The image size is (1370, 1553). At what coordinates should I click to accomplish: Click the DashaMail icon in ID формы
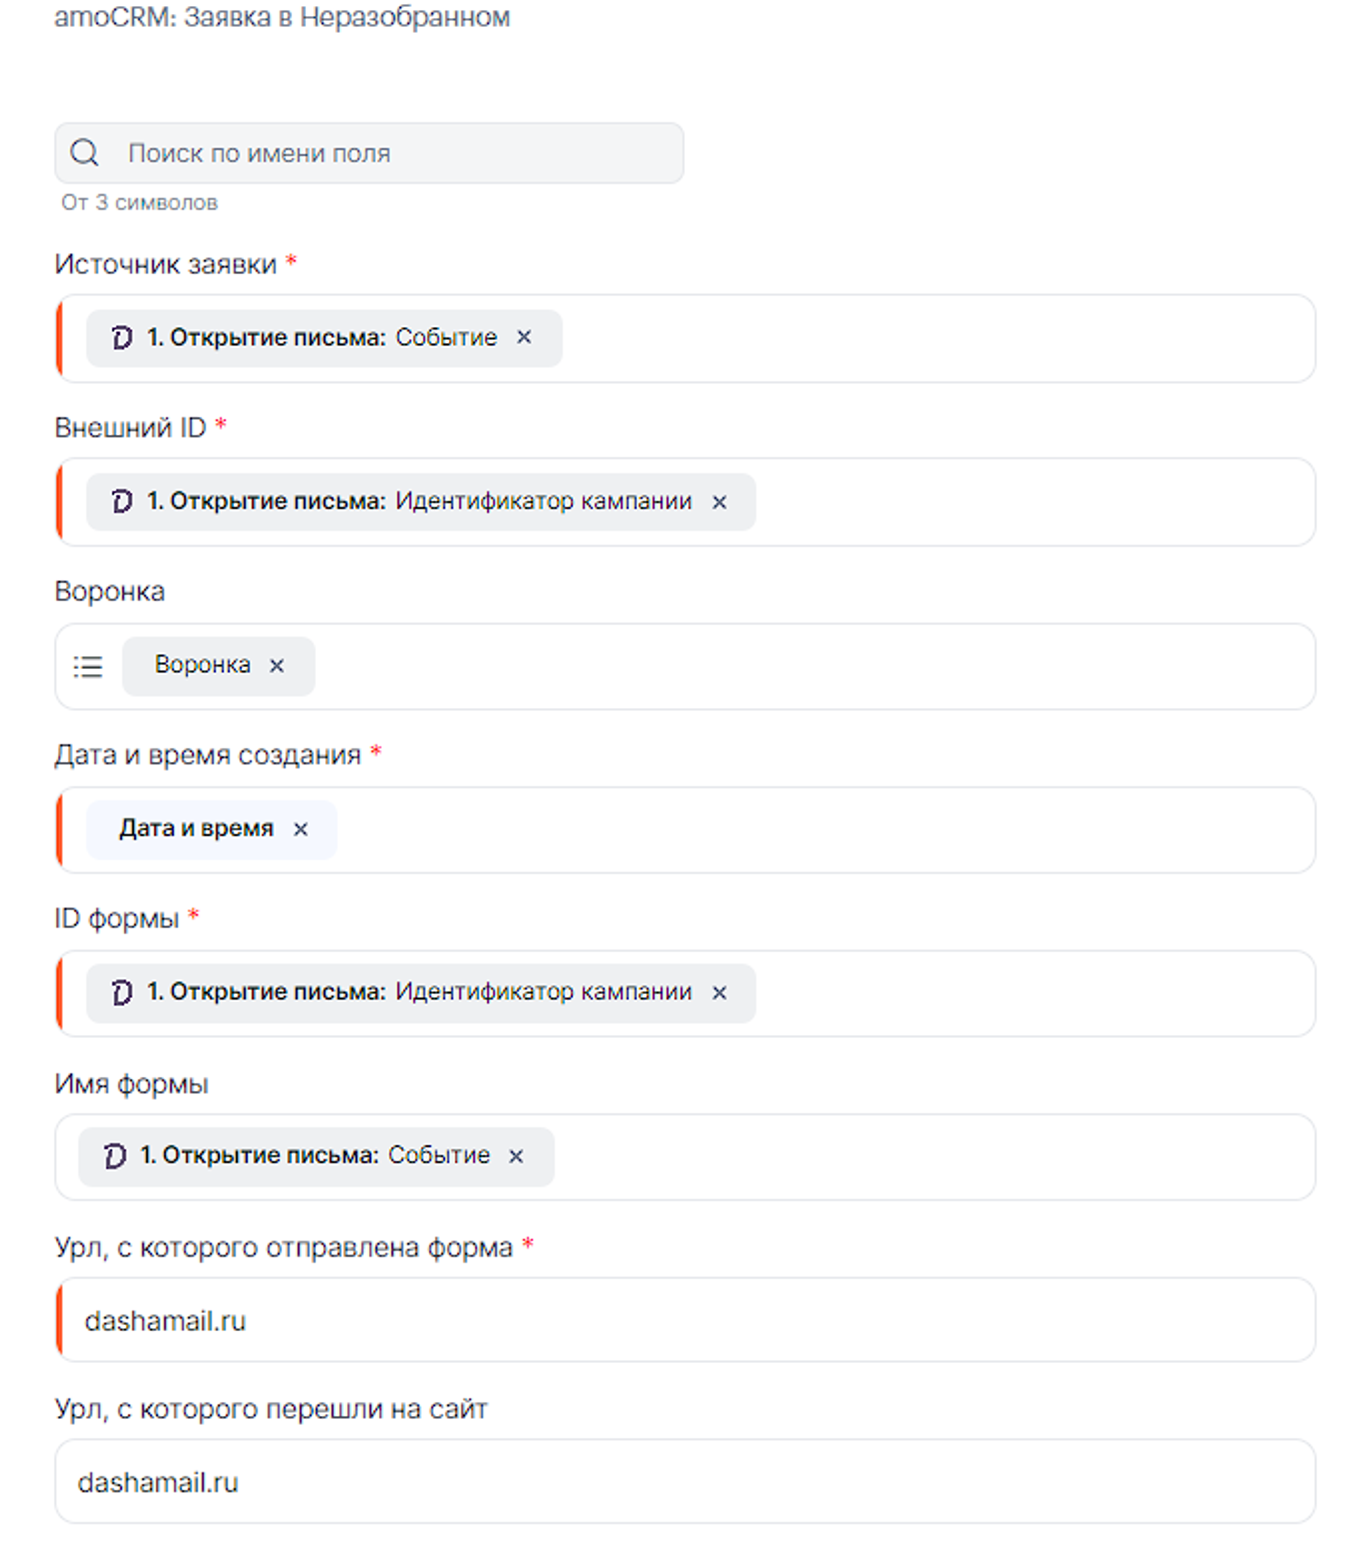(x=122, y=993)
